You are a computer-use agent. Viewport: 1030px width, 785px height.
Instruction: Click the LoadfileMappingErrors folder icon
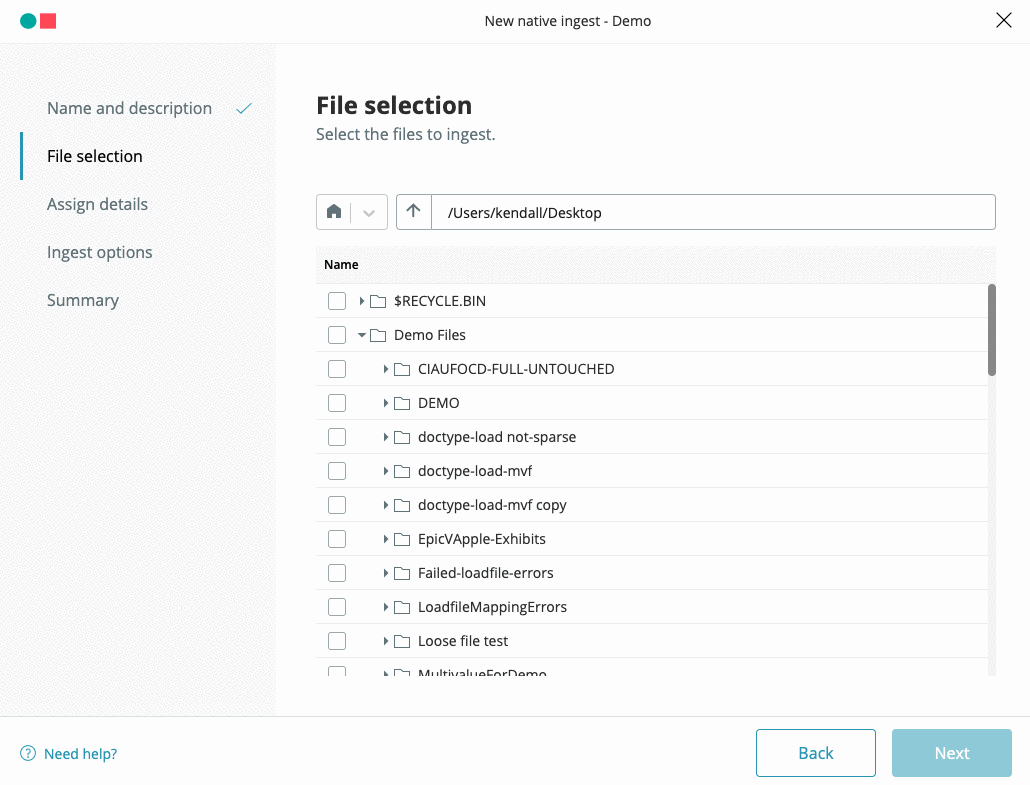point(402,608)
